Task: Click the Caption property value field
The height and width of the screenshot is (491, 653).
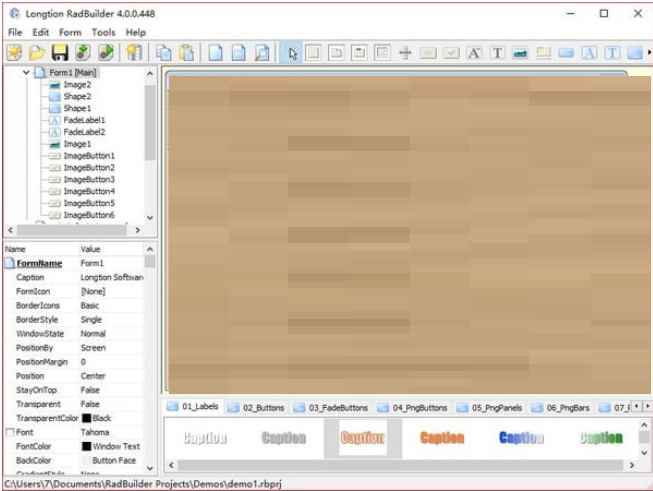Action: 111,277
